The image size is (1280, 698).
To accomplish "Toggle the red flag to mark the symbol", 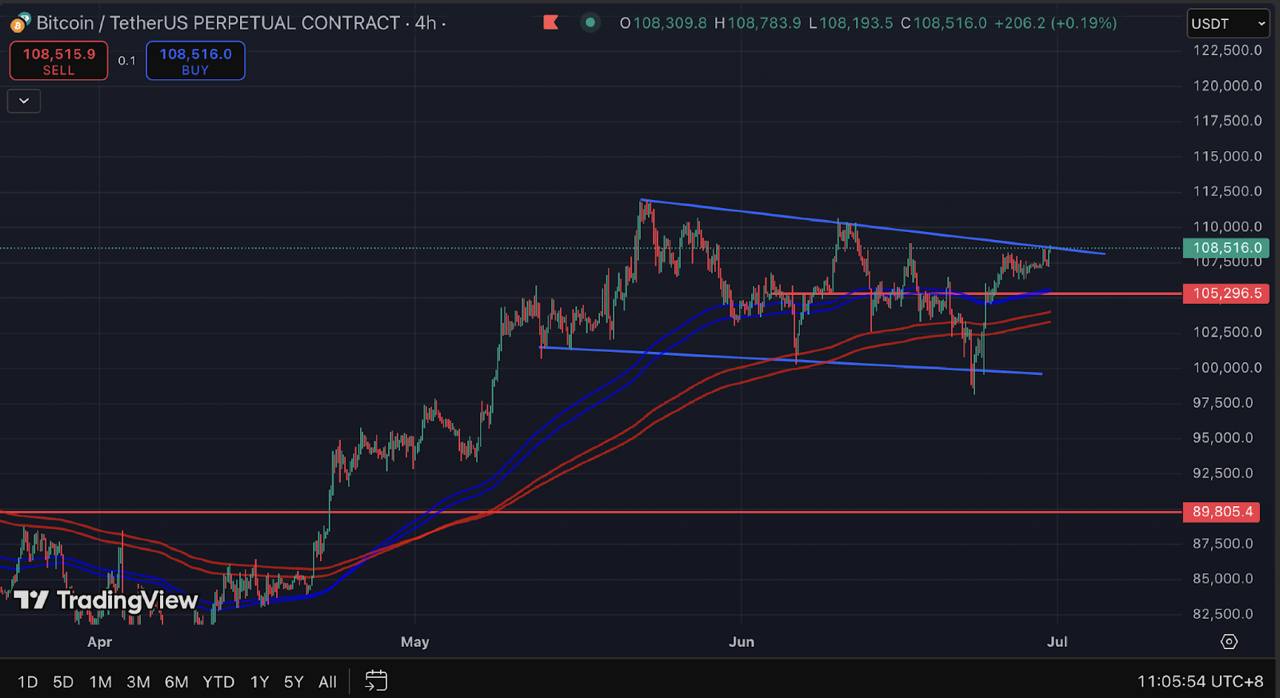I will coord(551,22).
